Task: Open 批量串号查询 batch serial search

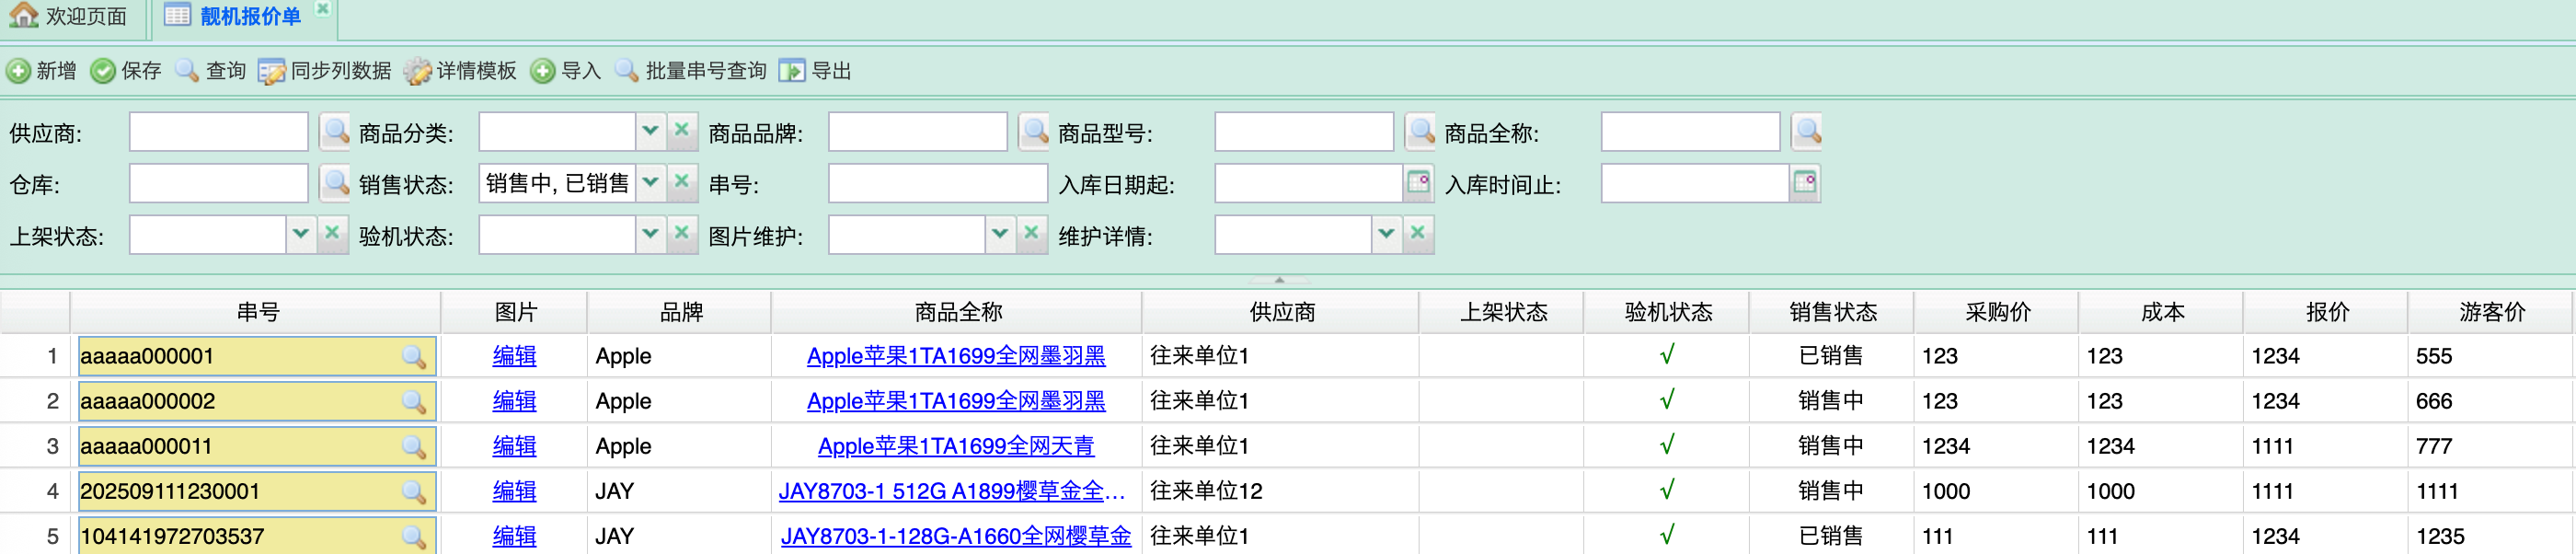Action: pos(627,71)
